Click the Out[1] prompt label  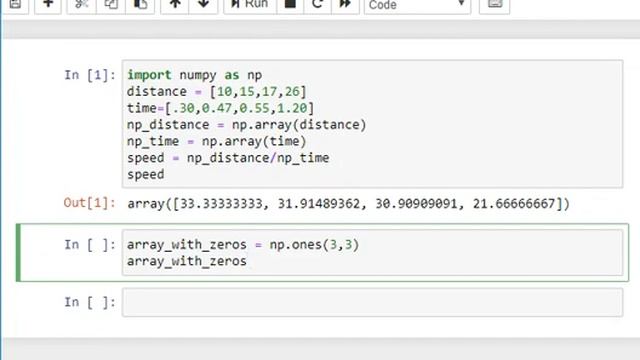click(x=89, y=203)
